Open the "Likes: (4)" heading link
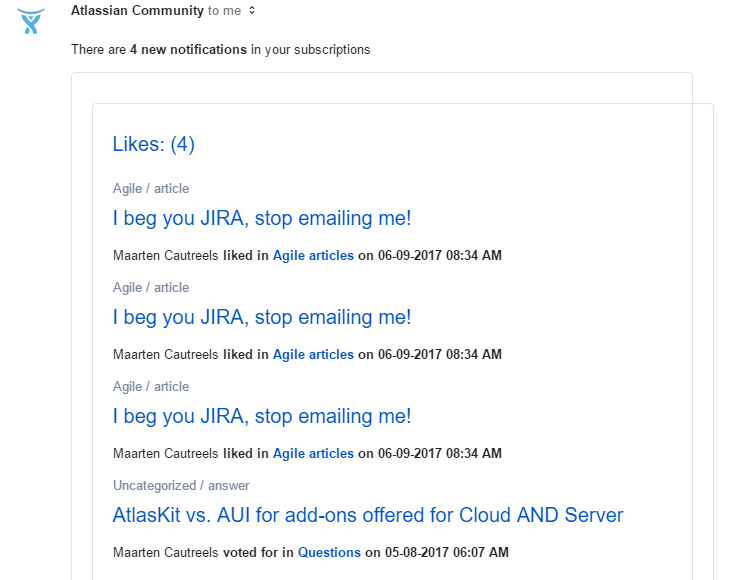Image resolution: width=730 pixels, height=580 pixels. (x=154, y=144)
